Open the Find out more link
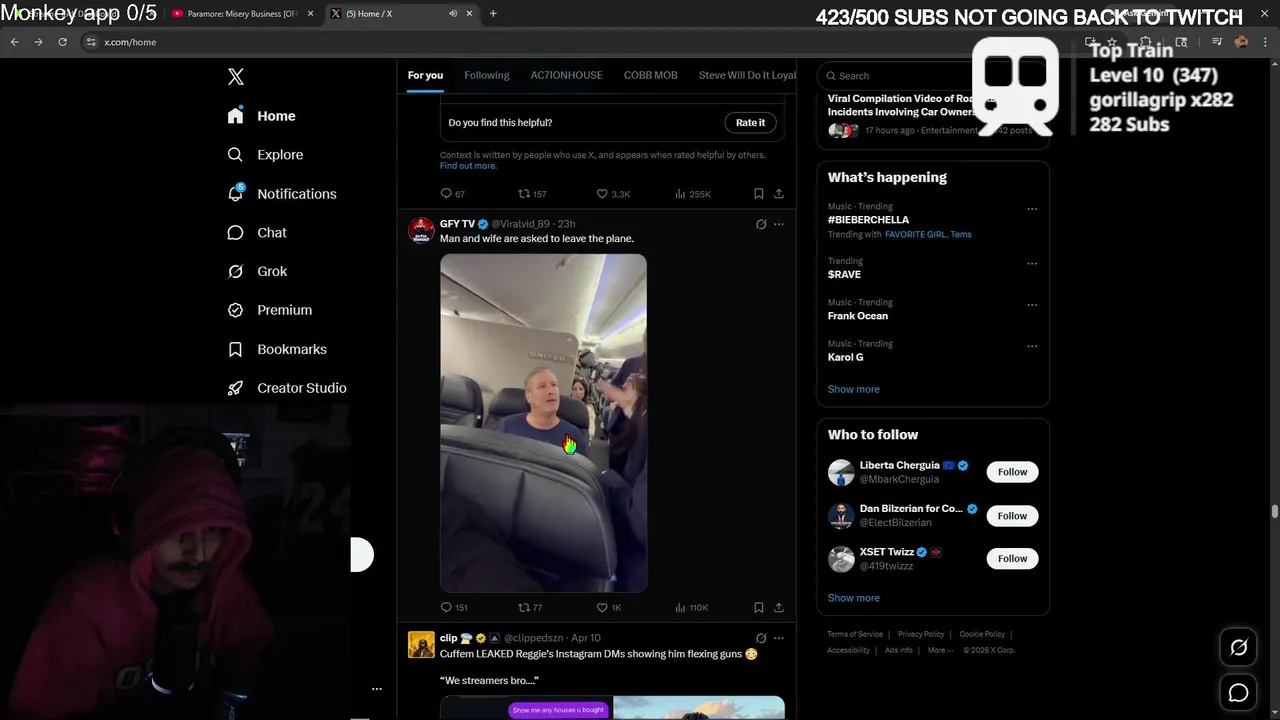This screenshot has width=1280, height=720. [x=468, y=166]
